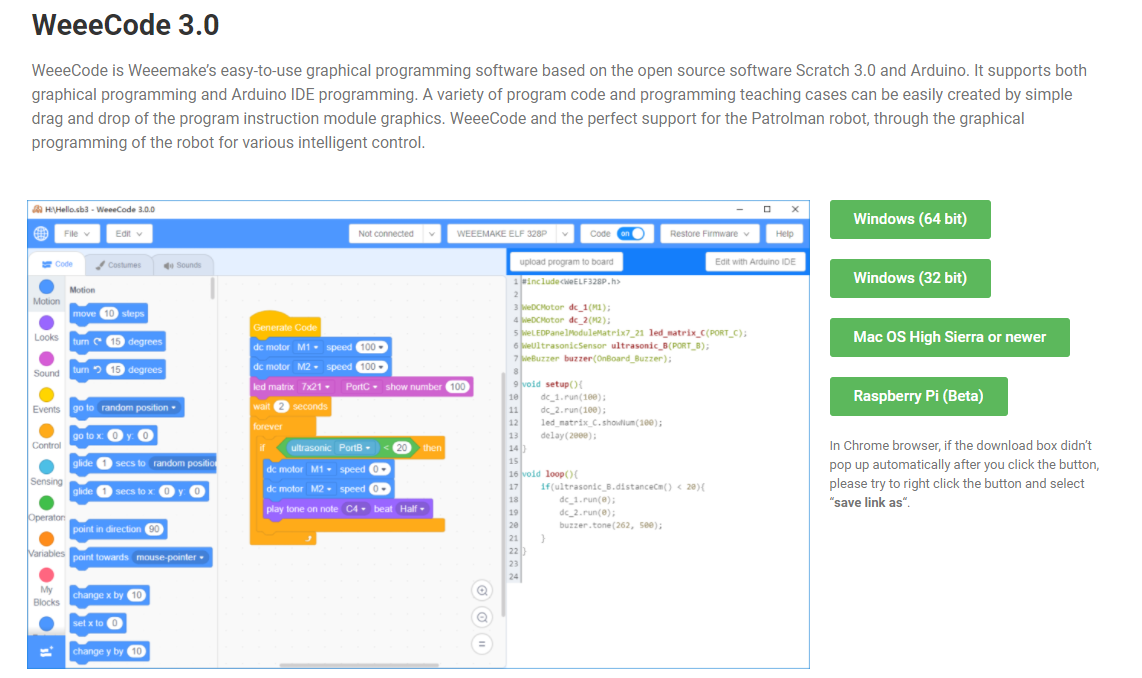Viewport: 1142px width, 678px height.
Task: Click the show number 100 field
Action: tap(457, 387)
